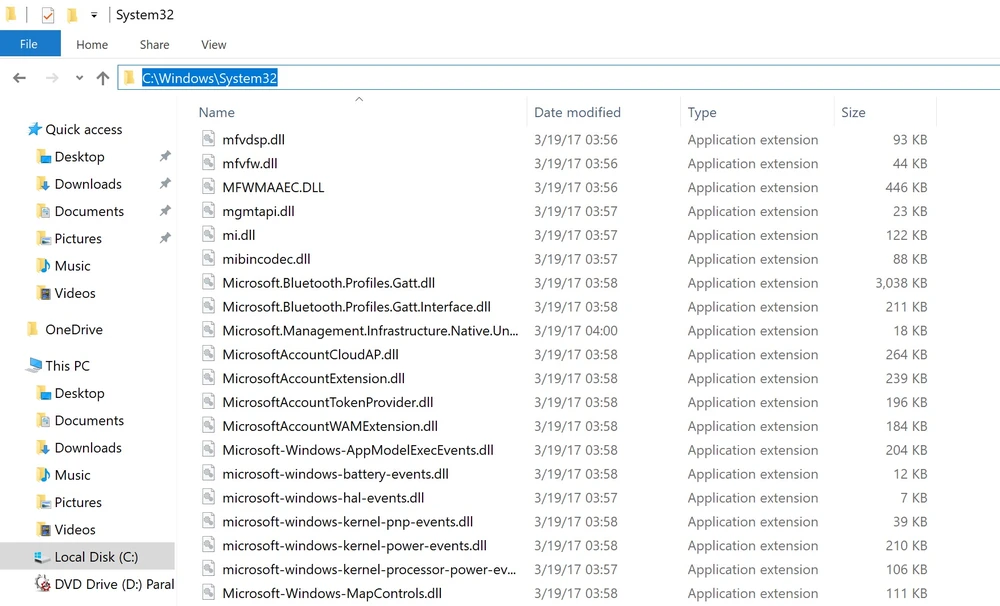Switch to the View ribbon tab
The height and width of the screenshot is (606, 1000).
213,44
